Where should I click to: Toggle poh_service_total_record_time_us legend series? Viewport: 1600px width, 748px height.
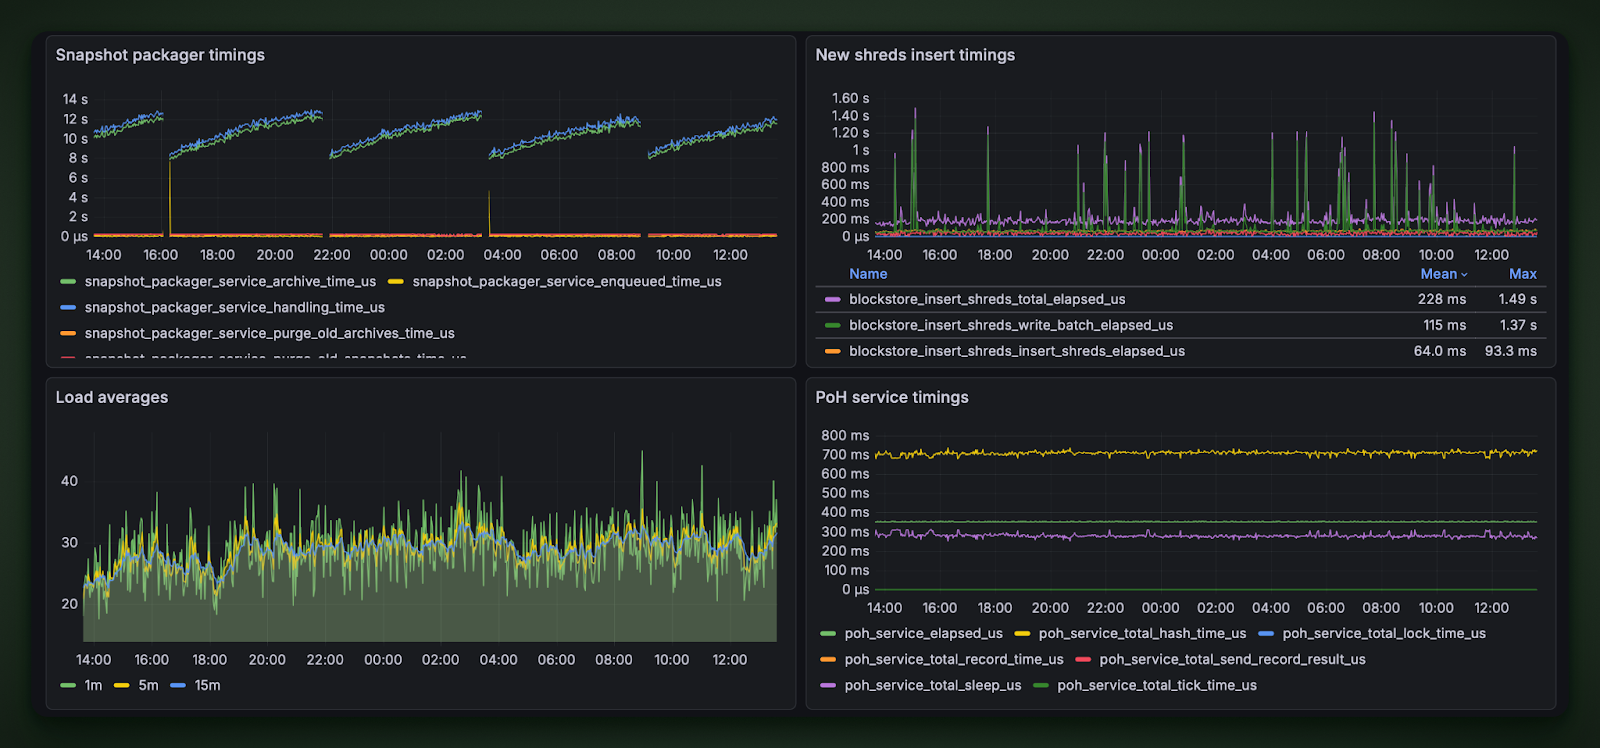(954, 659)
